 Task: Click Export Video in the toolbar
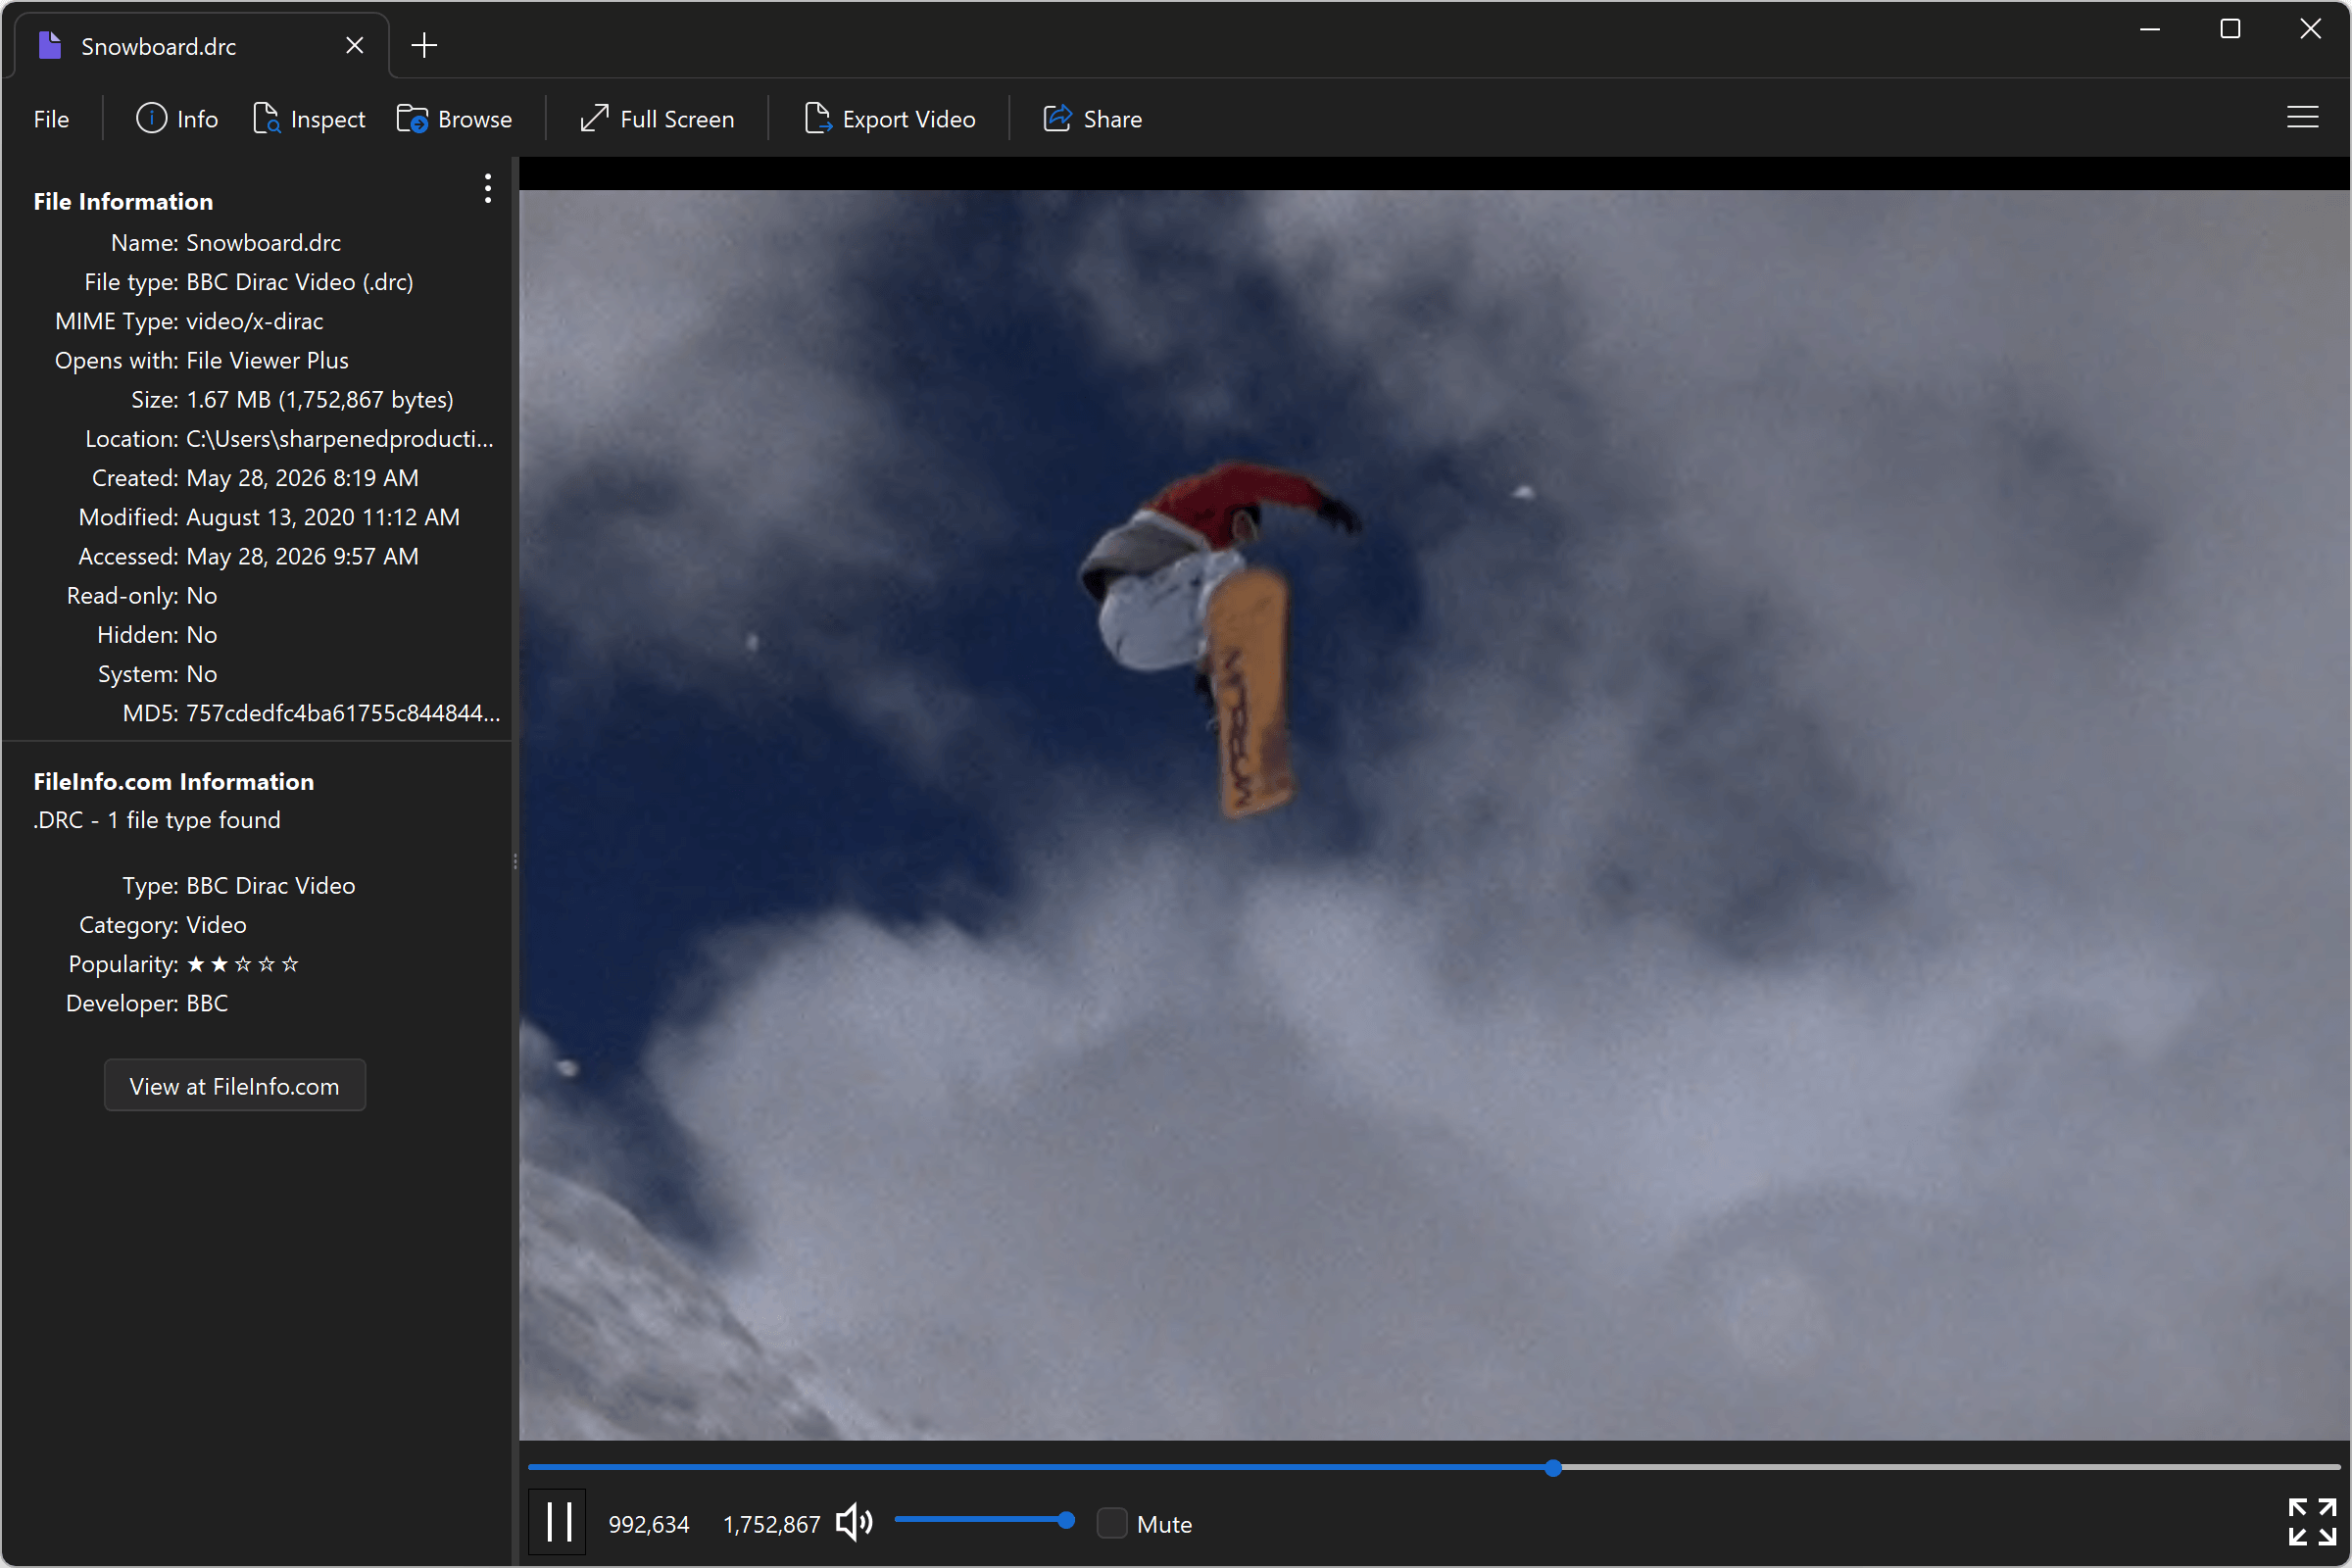click(889, 119)
